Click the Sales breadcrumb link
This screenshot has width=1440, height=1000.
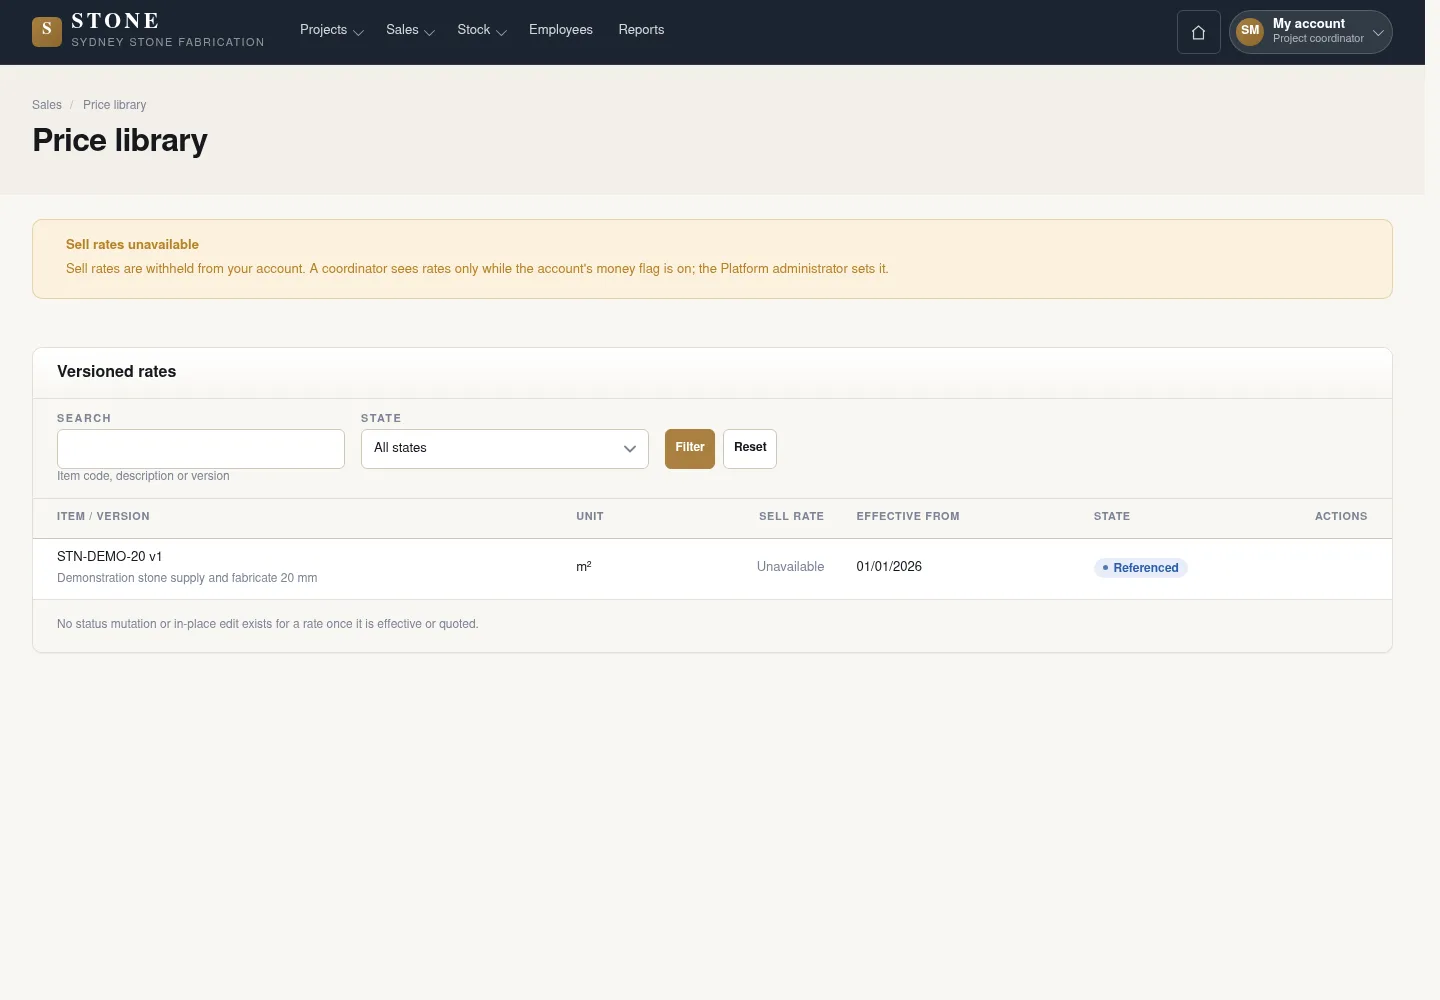point(47,105)
